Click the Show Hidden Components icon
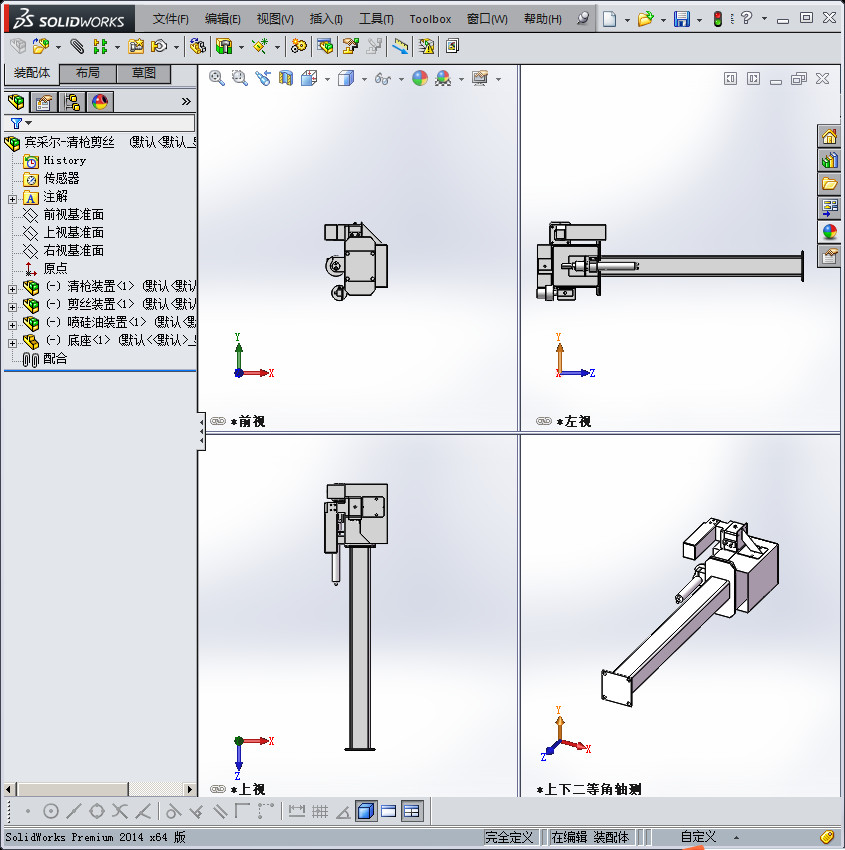Screen dimensions: 845x850 coord(198,47)
